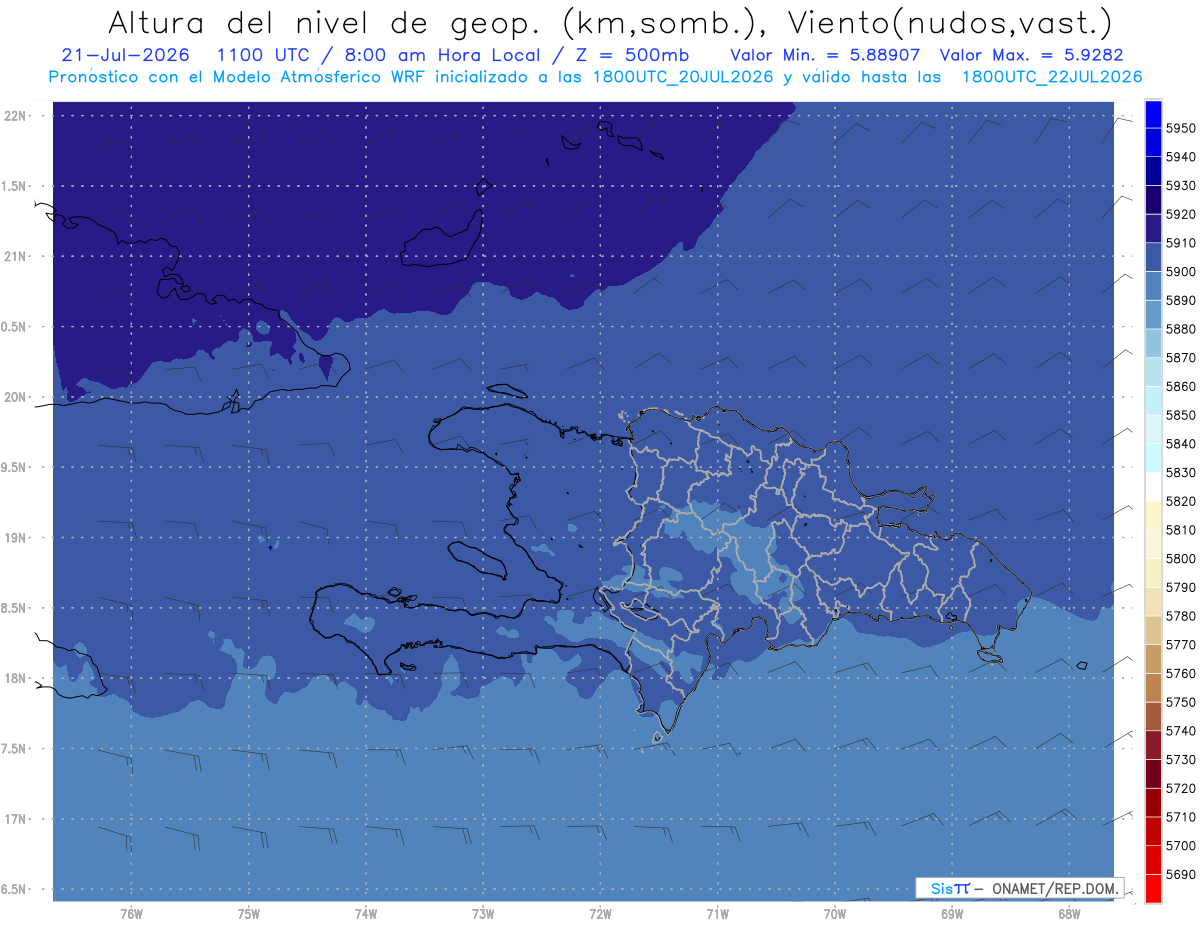Click the '5790' colorbar value

coord(1180,587)
